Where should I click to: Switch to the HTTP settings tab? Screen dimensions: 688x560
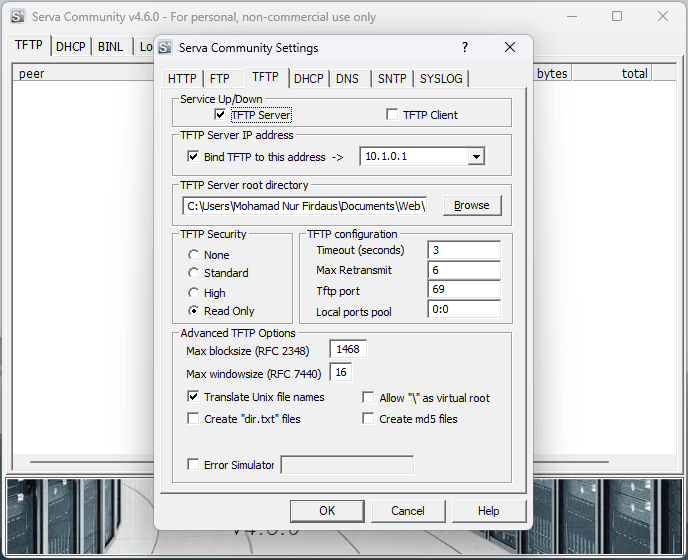click(182, 79)
